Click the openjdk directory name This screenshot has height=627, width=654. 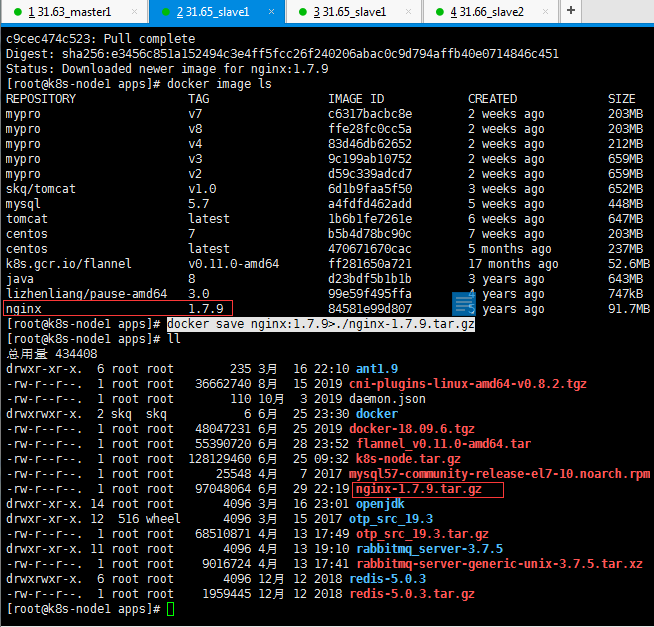[x=380, y=504]
